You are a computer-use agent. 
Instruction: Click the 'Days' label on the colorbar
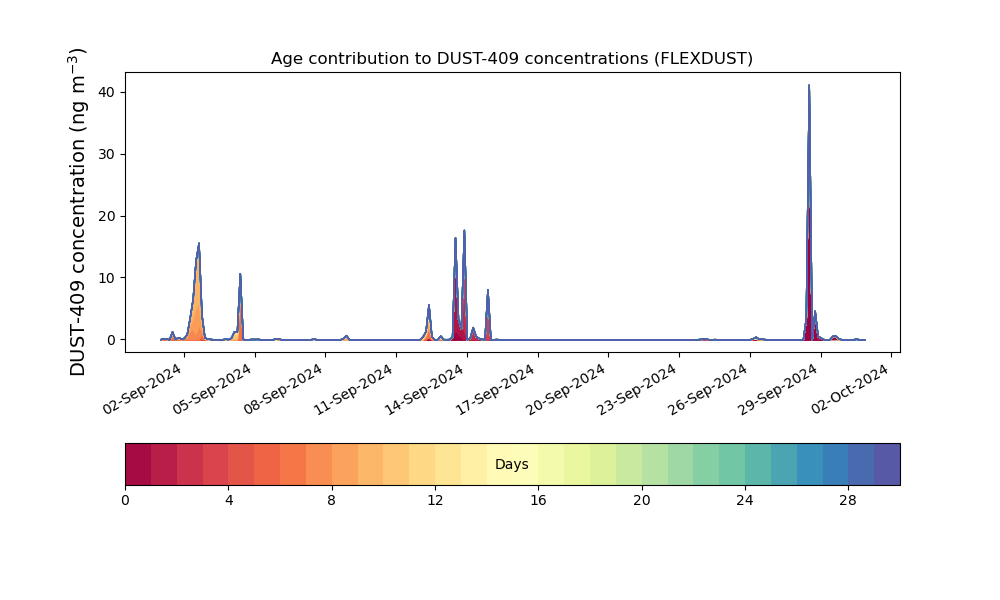point(511,464)
